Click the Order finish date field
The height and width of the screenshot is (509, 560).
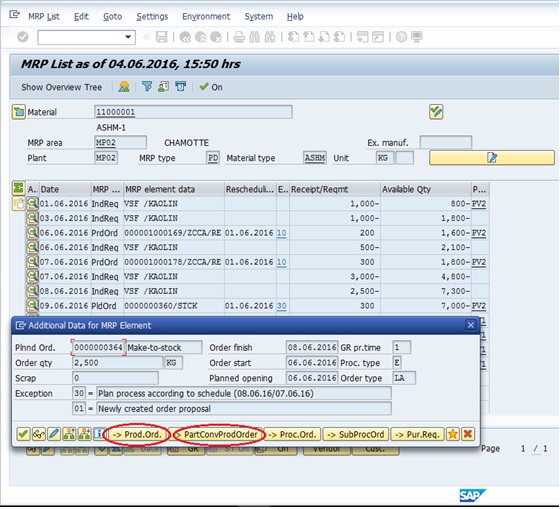tap(312, 347)
